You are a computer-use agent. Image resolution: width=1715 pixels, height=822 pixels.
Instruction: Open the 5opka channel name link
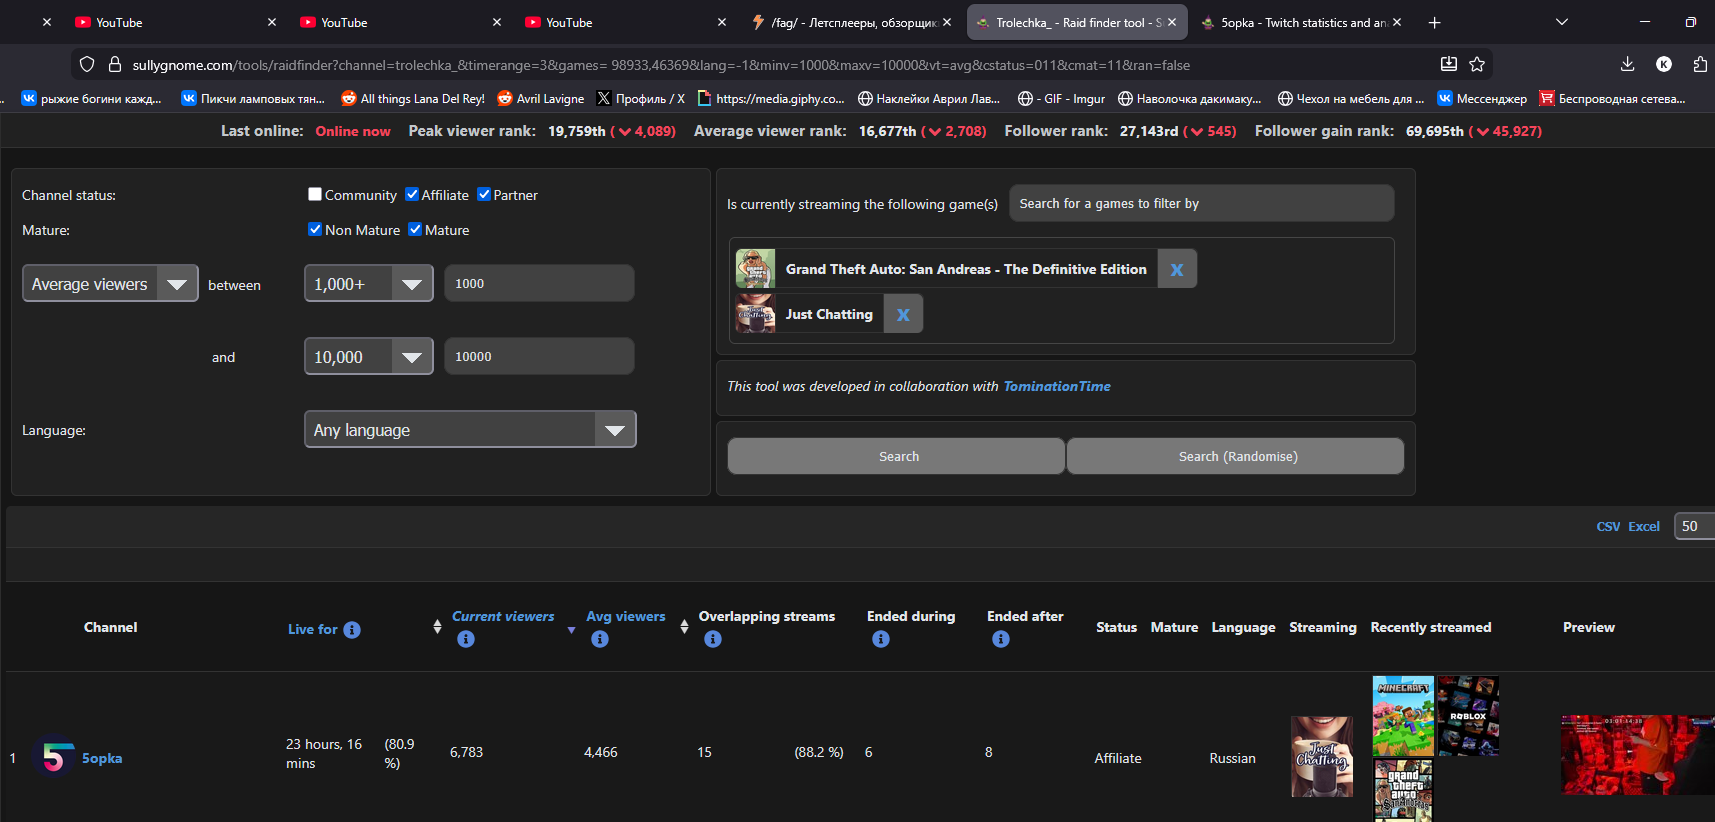click(102, 758)
